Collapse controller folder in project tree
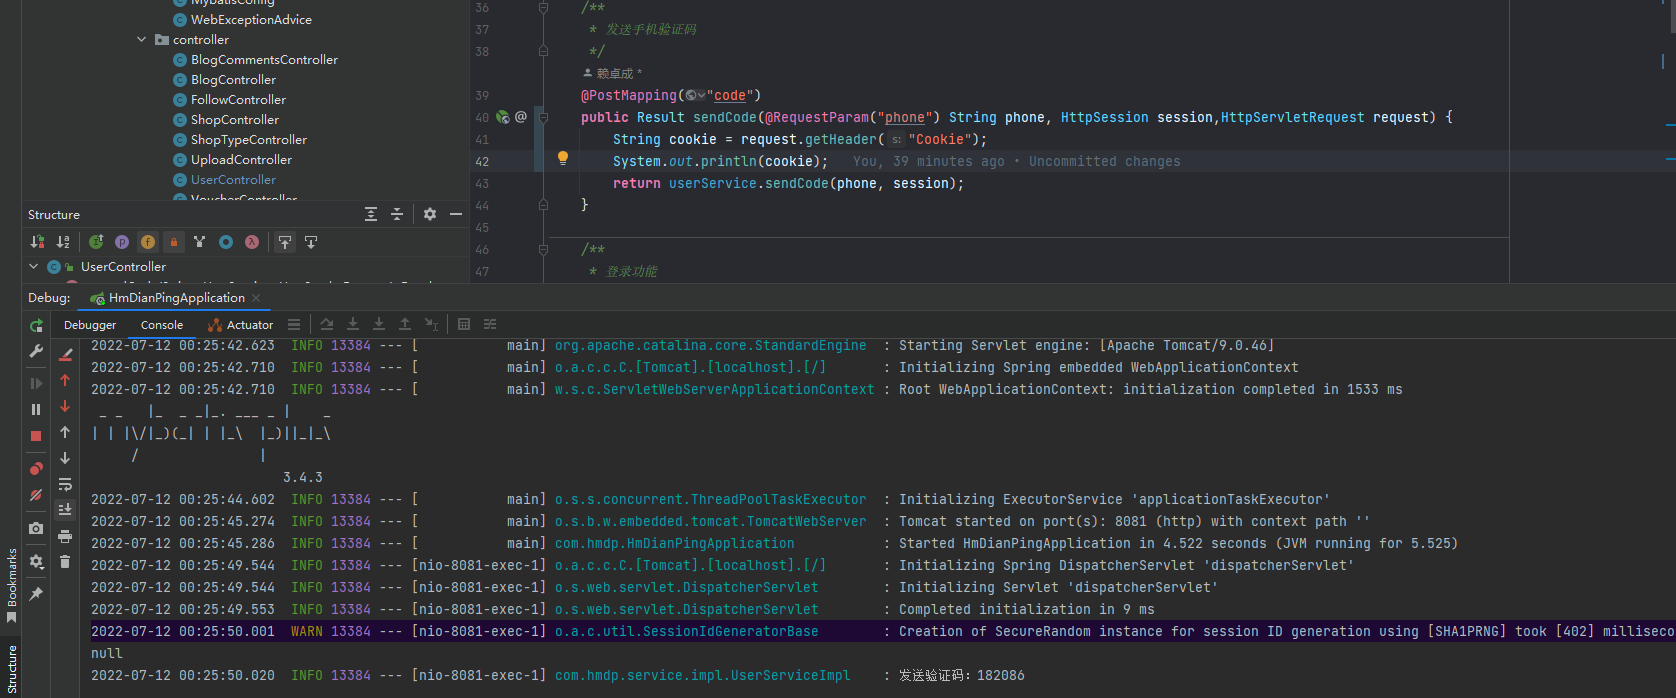The image size is (1676, 698). pyautogui.click(x=141, y=40)
